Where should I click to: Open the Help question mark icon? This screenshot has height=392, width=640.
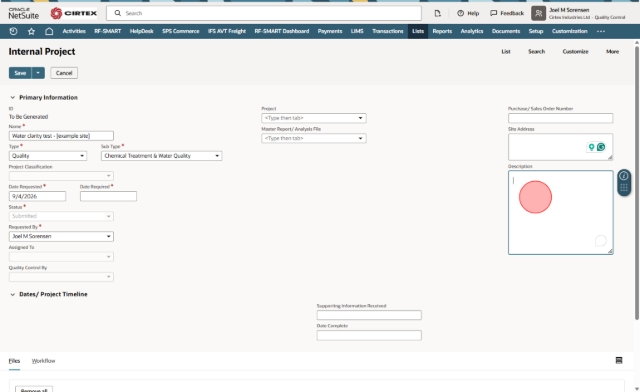click(x=460, y=13)
